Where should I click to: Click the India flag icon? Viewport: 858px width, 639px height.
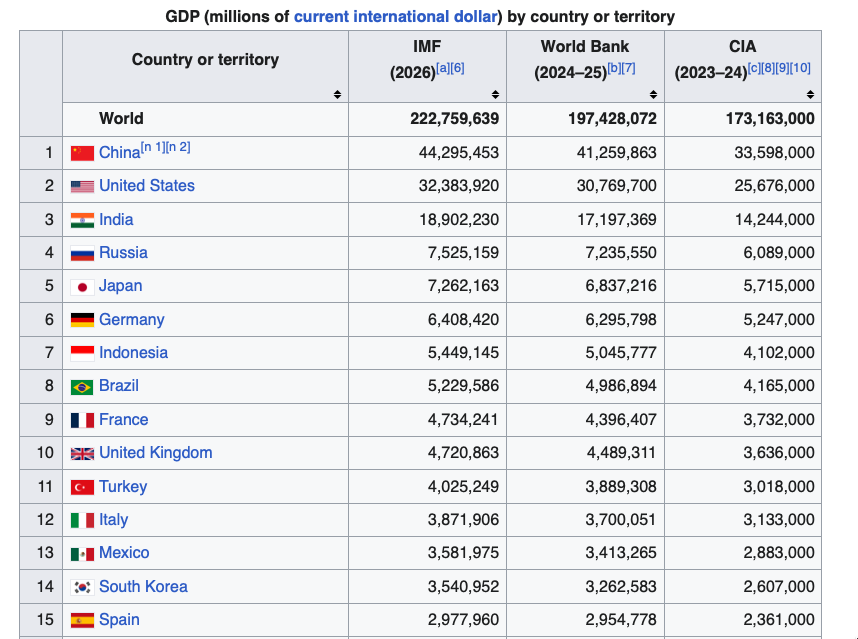(82, 220)
